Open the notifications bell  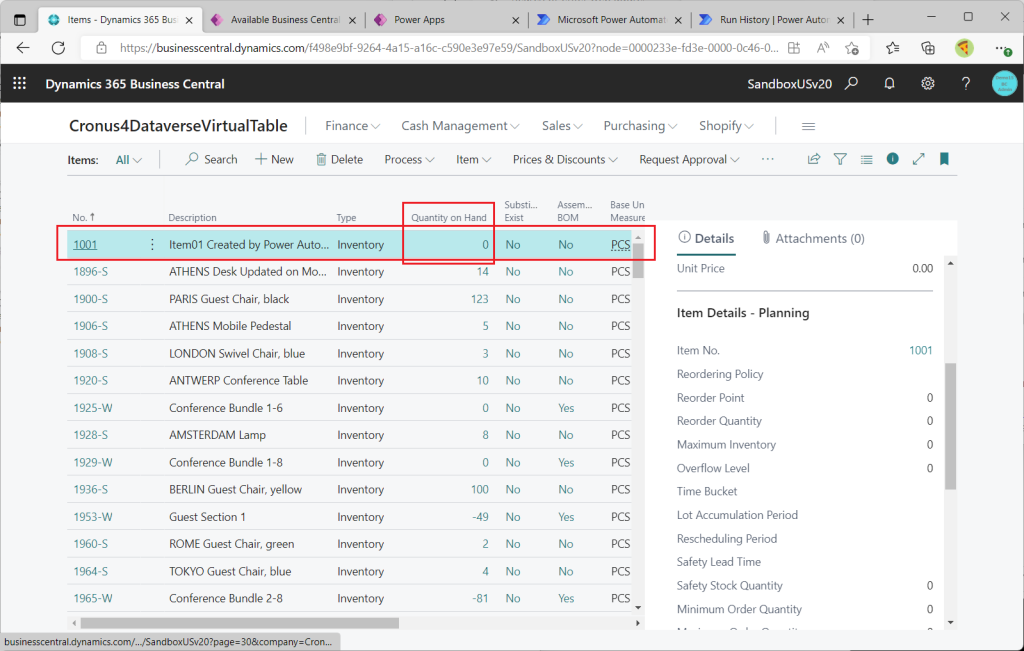point(889,84)
